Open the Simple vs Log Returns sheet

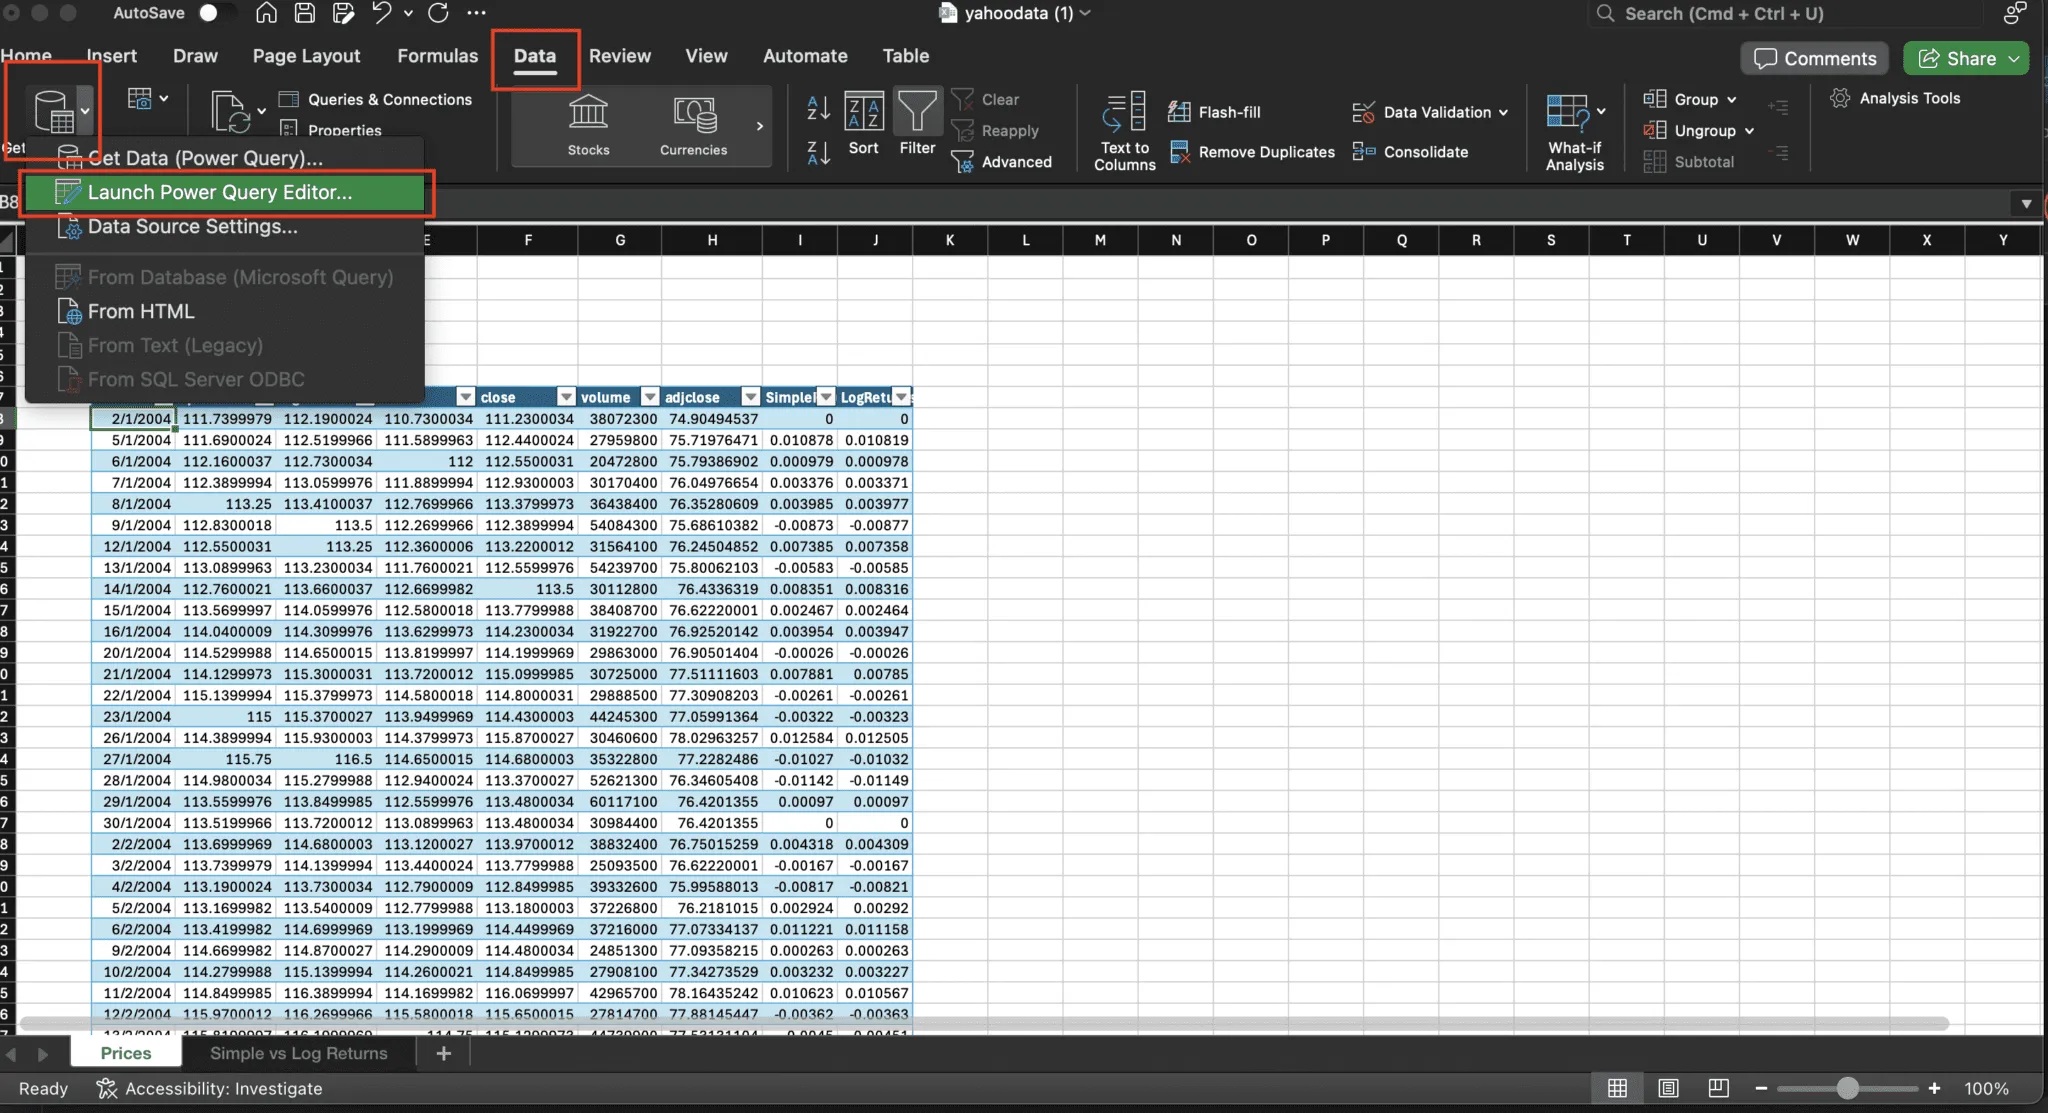point(297,1053)
